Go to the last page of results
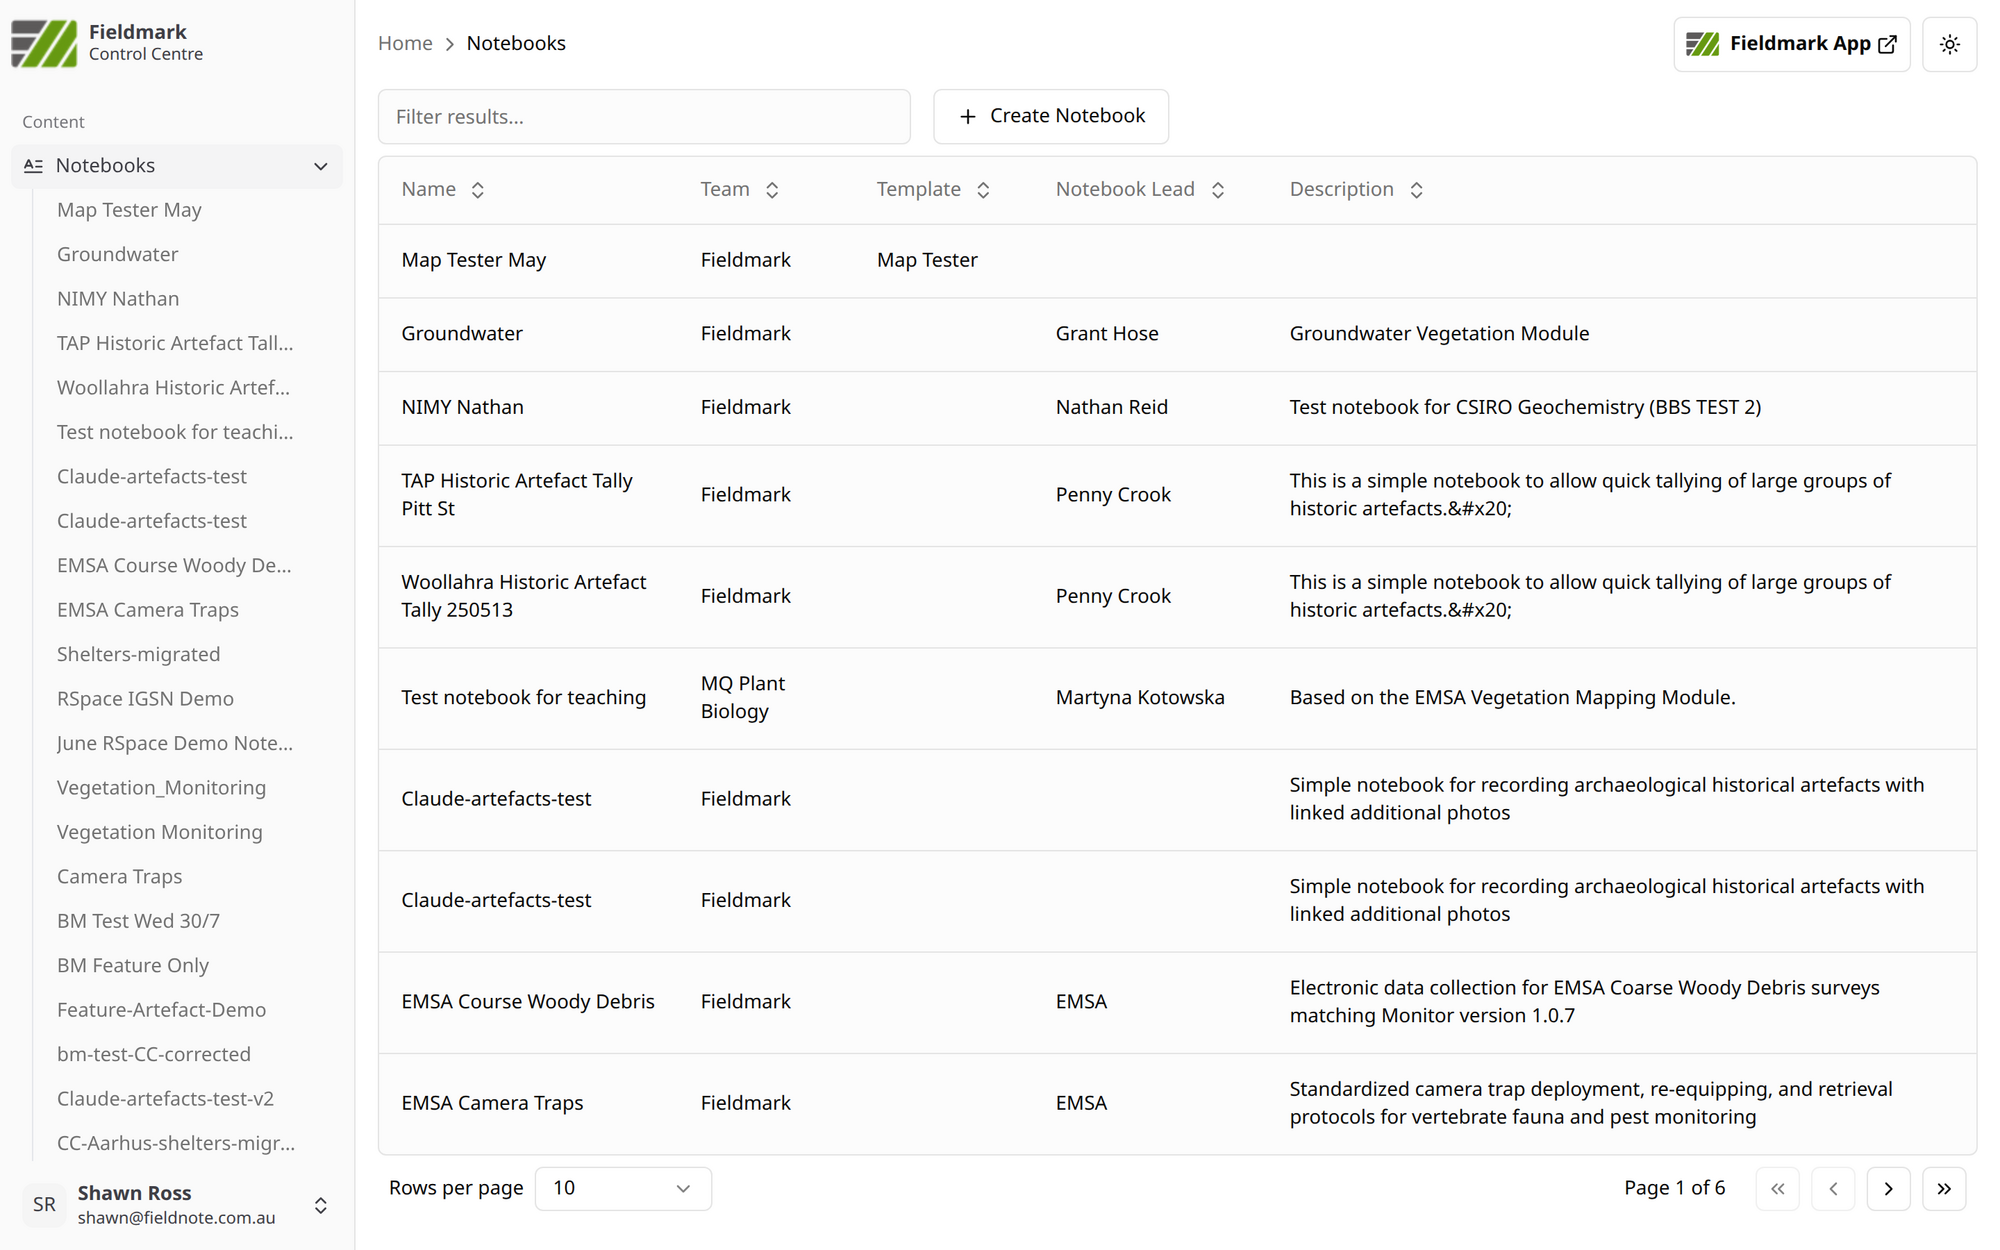This screenshot has height=1250, width=2000. [x=1943, y=1188]
